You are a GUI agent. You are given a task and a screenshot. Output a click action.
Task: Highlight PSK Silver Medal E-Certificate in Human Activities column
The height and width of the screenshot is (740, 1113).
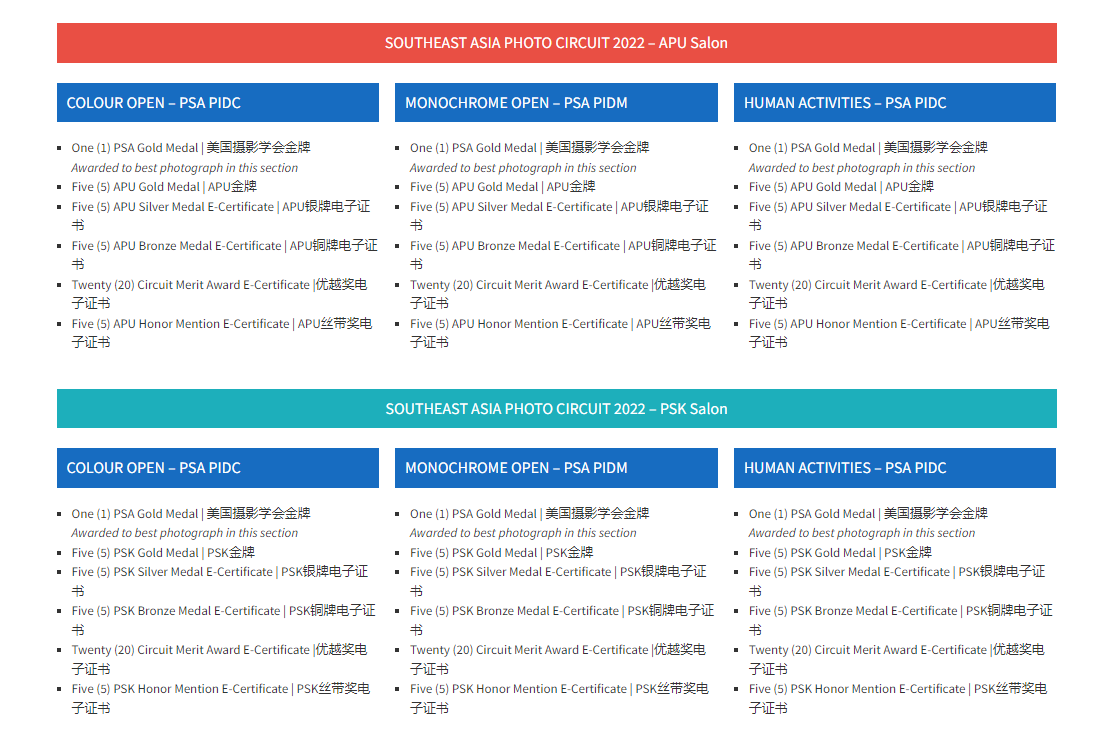point(897,581)
